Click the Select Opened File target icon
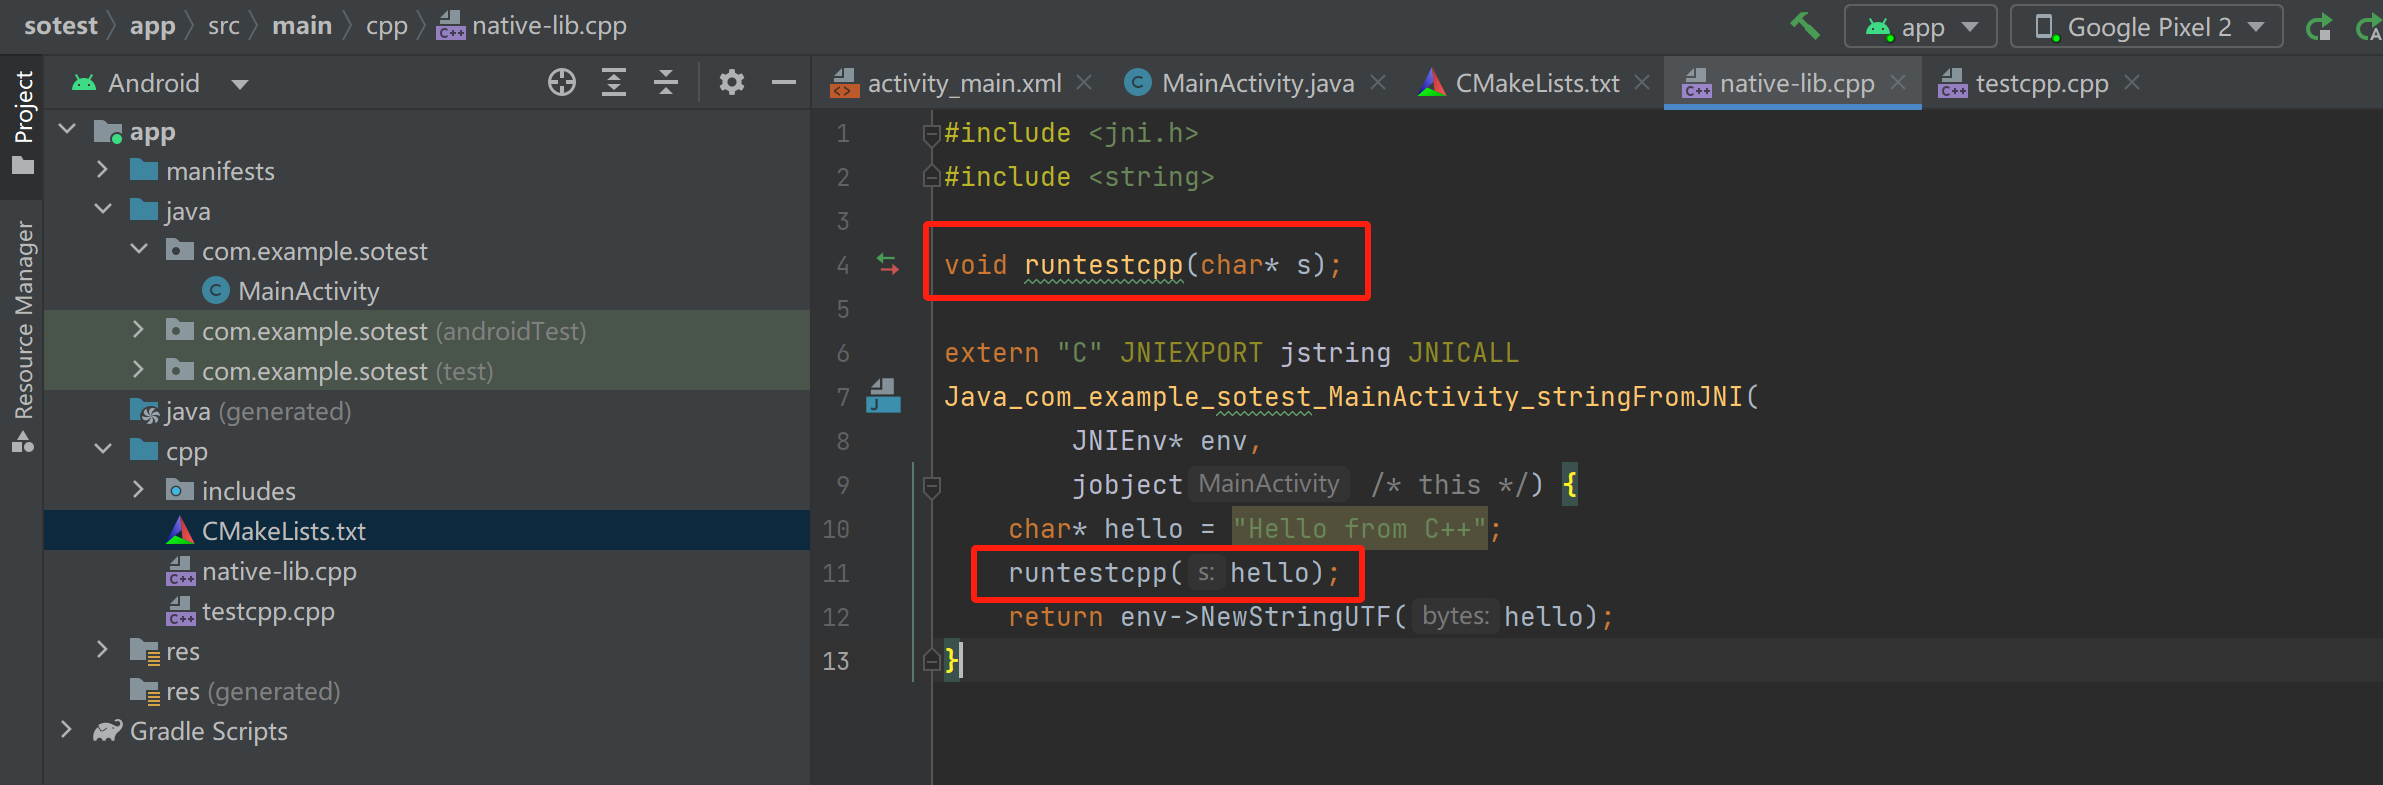Image resolution: width=2383 pixels, height=785 pixels. coord(562,83)
